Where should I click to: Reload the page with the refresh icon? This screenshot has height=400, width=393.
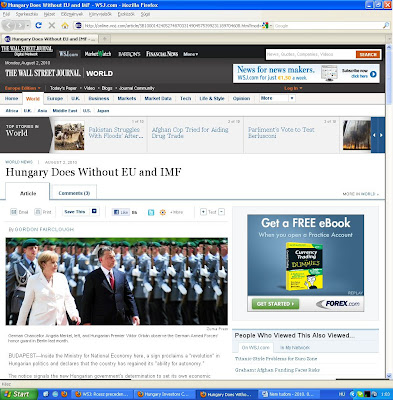pyautogui.click(x=39, y=25)
